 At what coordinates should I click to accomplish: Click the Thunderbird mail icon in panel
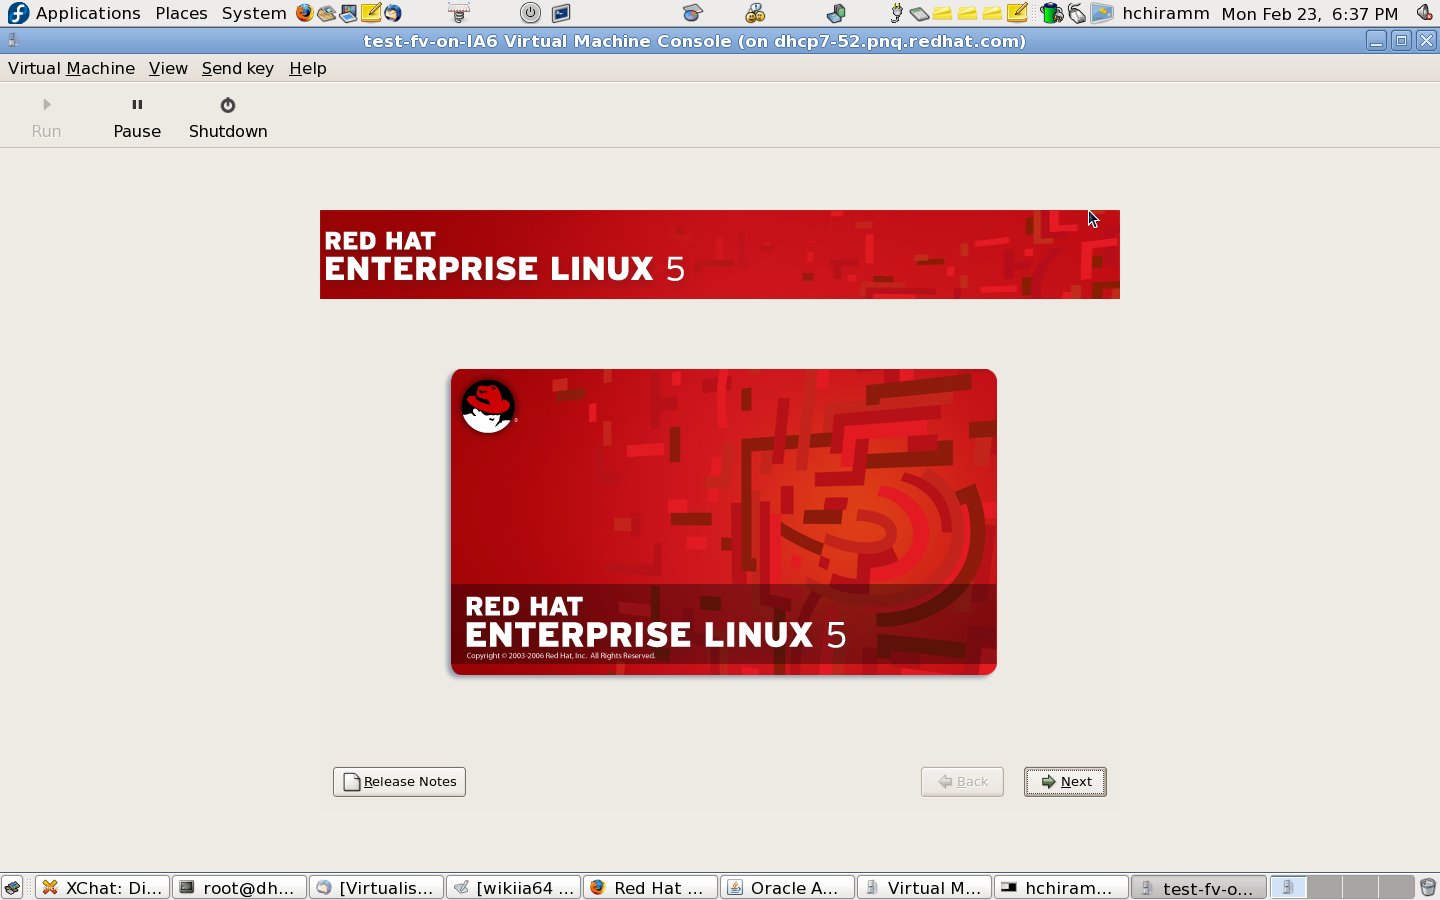pos(393,13)
